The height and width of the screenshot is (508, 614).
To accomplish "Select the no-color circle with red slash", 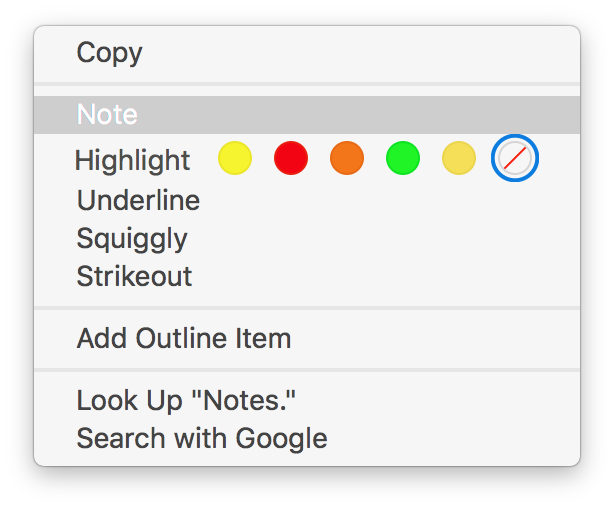I will click(x=515, y=158).
